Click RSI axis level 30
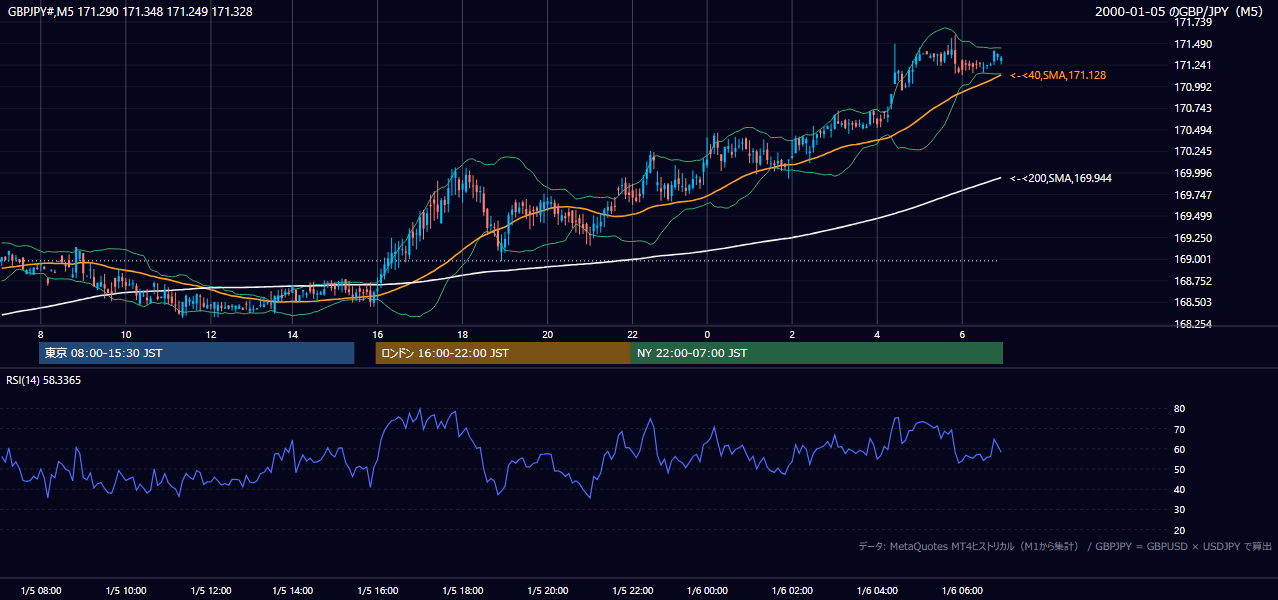1278x600 pixels. (x=1179, y=510)
